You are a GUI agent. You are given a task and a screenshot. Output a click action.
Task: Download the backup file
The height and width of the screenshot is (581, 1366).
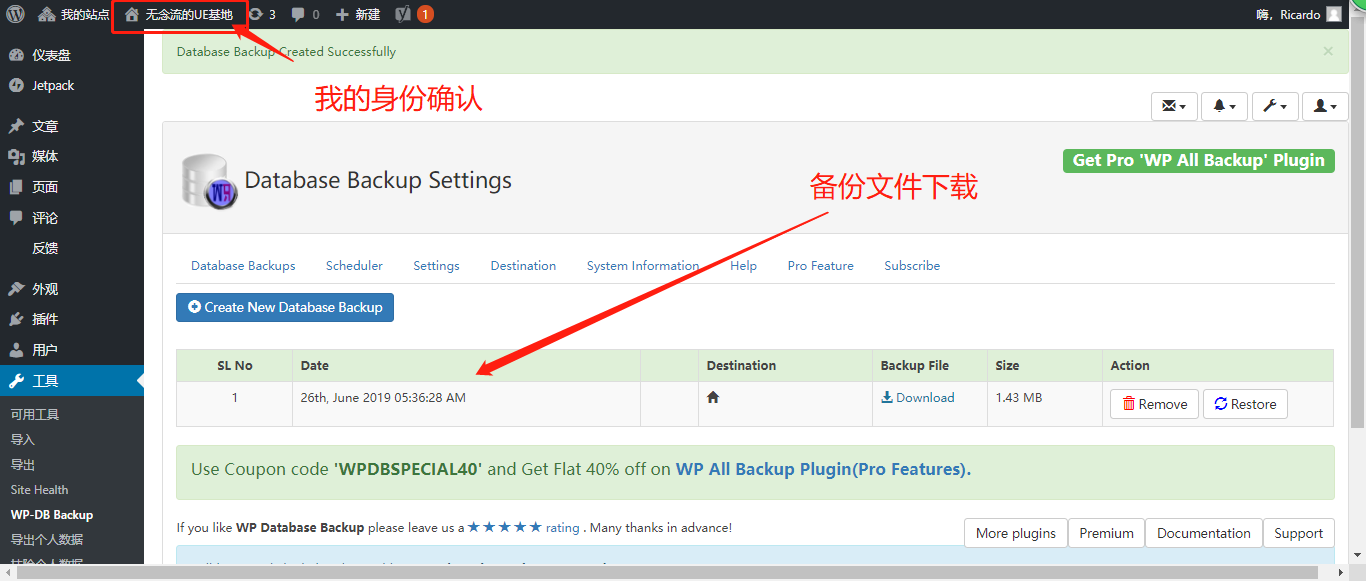(x=917, y=397)
